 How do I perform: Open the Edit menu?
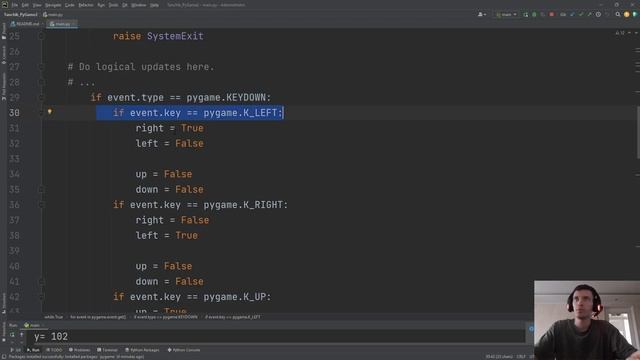(x=25, y=5)
